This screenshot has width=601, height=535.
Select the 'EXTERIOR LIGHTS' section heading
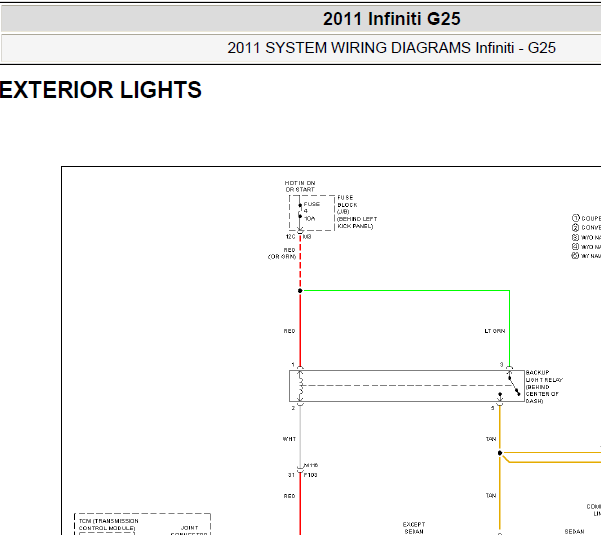[x=100, y=90]
